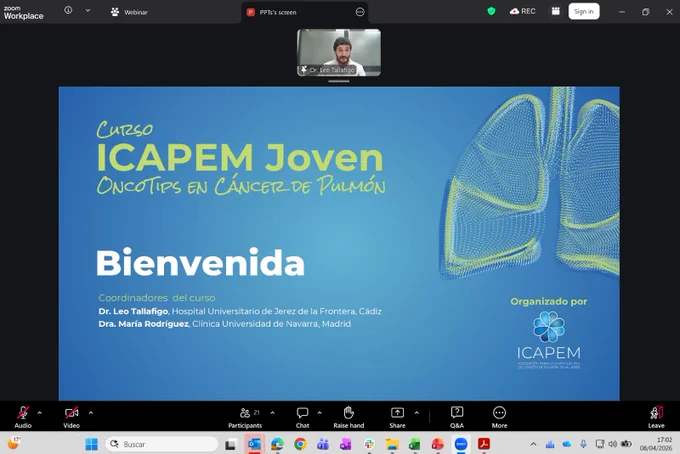Viewport: 680px width, 454px height.
Task: Open the weather widget on taskbar
Action: point(13,444)
